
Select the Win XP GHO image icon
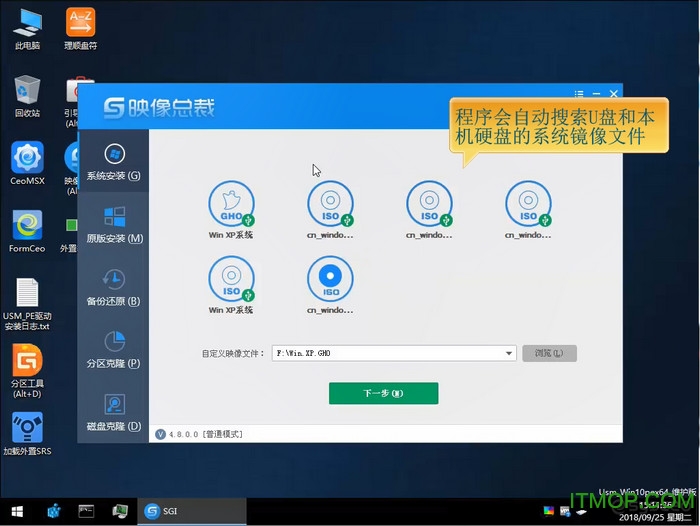(x=231, y=204)
